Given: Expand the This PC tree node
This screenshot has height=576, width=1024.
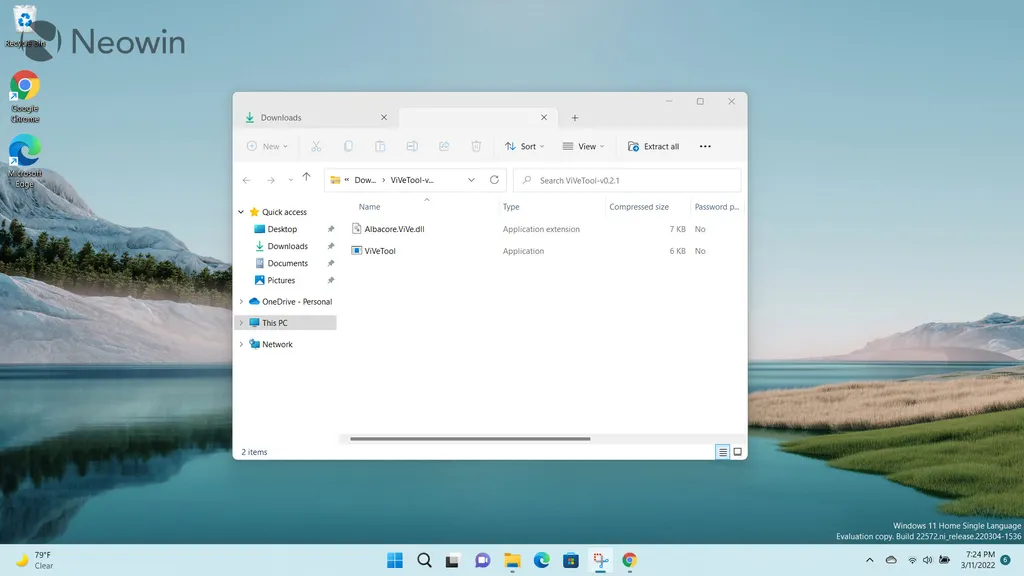Looking at the screenshot, I should pyautogui.click(x=241, y=323).
